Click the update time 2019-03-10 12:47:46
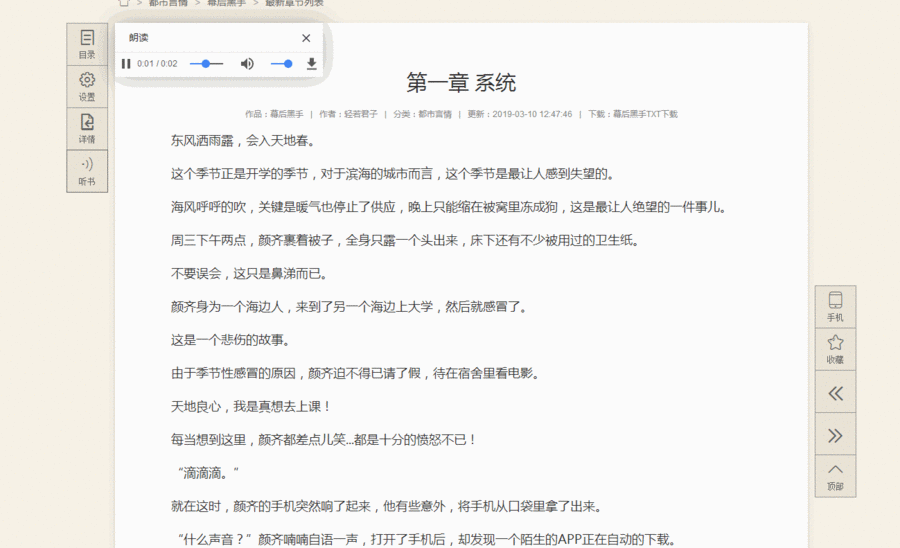Screen dimensions: 900x548 tap(532, 114)
